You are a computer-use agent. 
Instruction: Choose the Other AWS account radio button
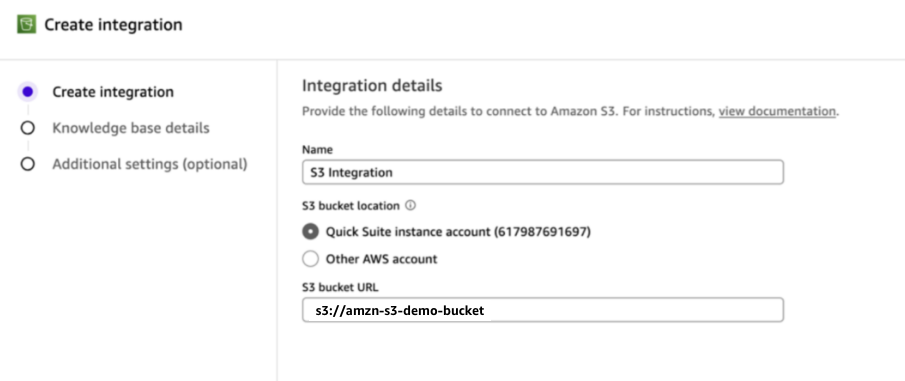point(311,259)
